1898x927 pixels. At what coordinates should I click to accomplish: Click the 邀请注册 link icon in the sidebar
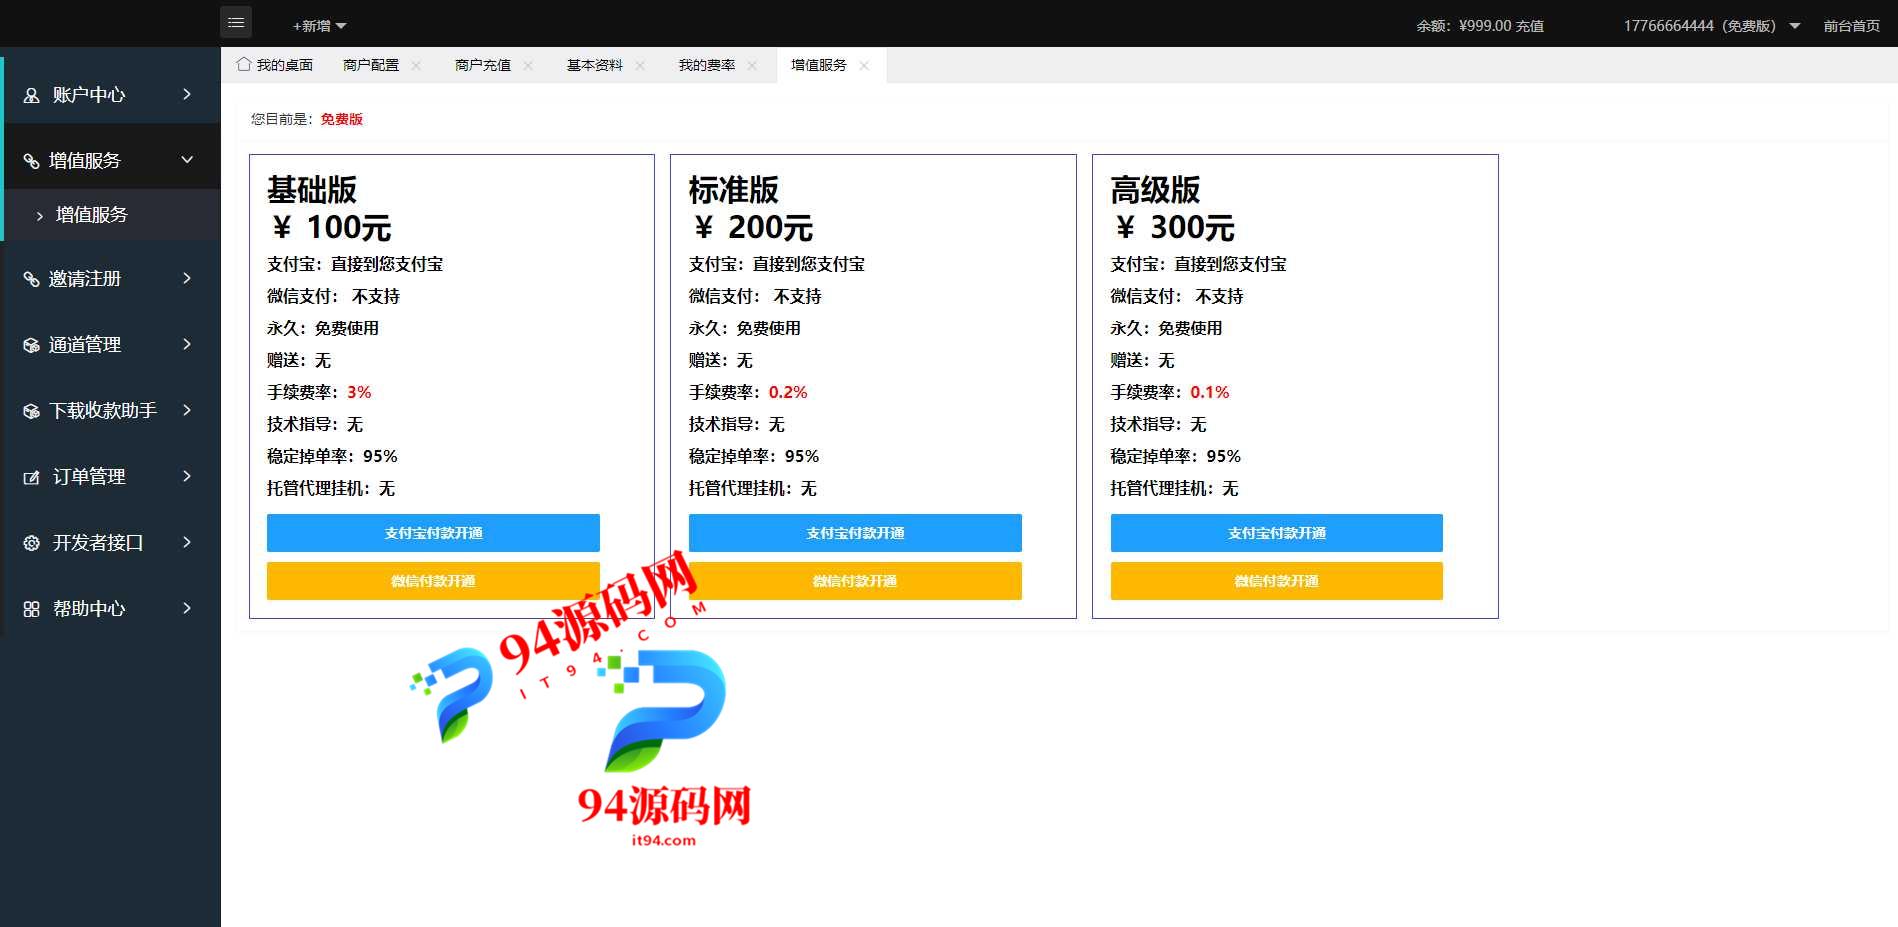pyautogui.click(x=32, y=279)
